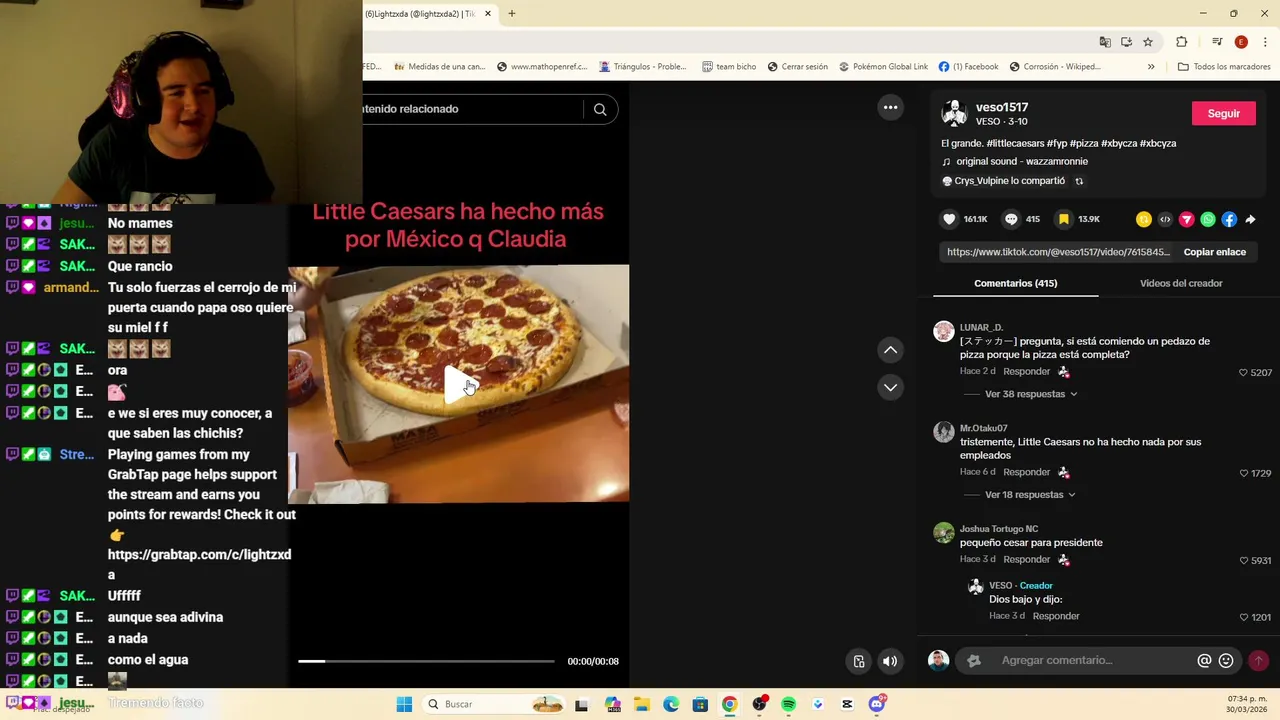The height and width of the screenshot is (720, 1280).
Task: Click Responder under Mr.Otaku07 comment
Action: [1026, 472]
